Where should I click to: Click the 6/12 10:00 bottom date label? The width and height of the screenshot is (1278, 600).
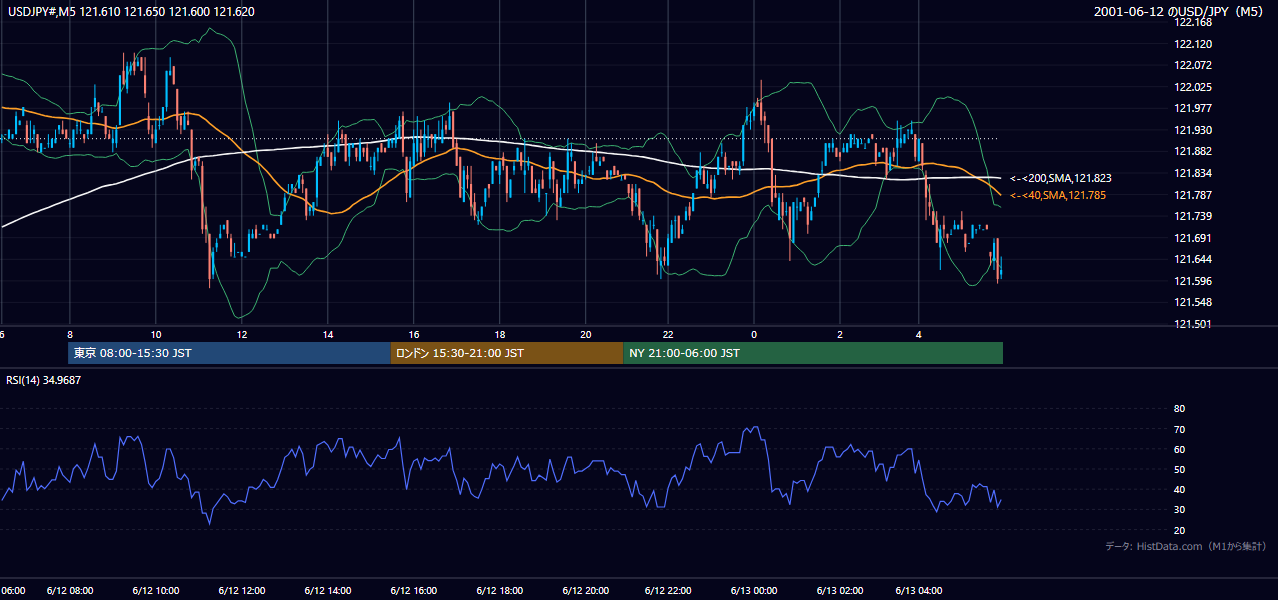pyautogui.click(x=156, y=591)
